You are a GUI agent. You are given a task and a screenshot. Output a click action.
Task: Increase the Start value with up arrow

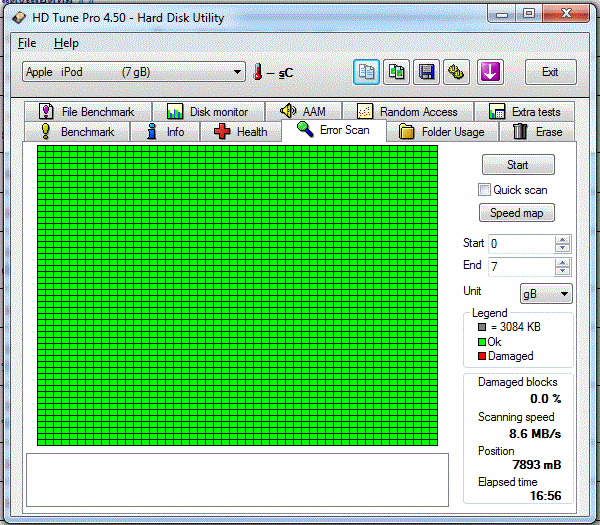click(x=562, y=239)
